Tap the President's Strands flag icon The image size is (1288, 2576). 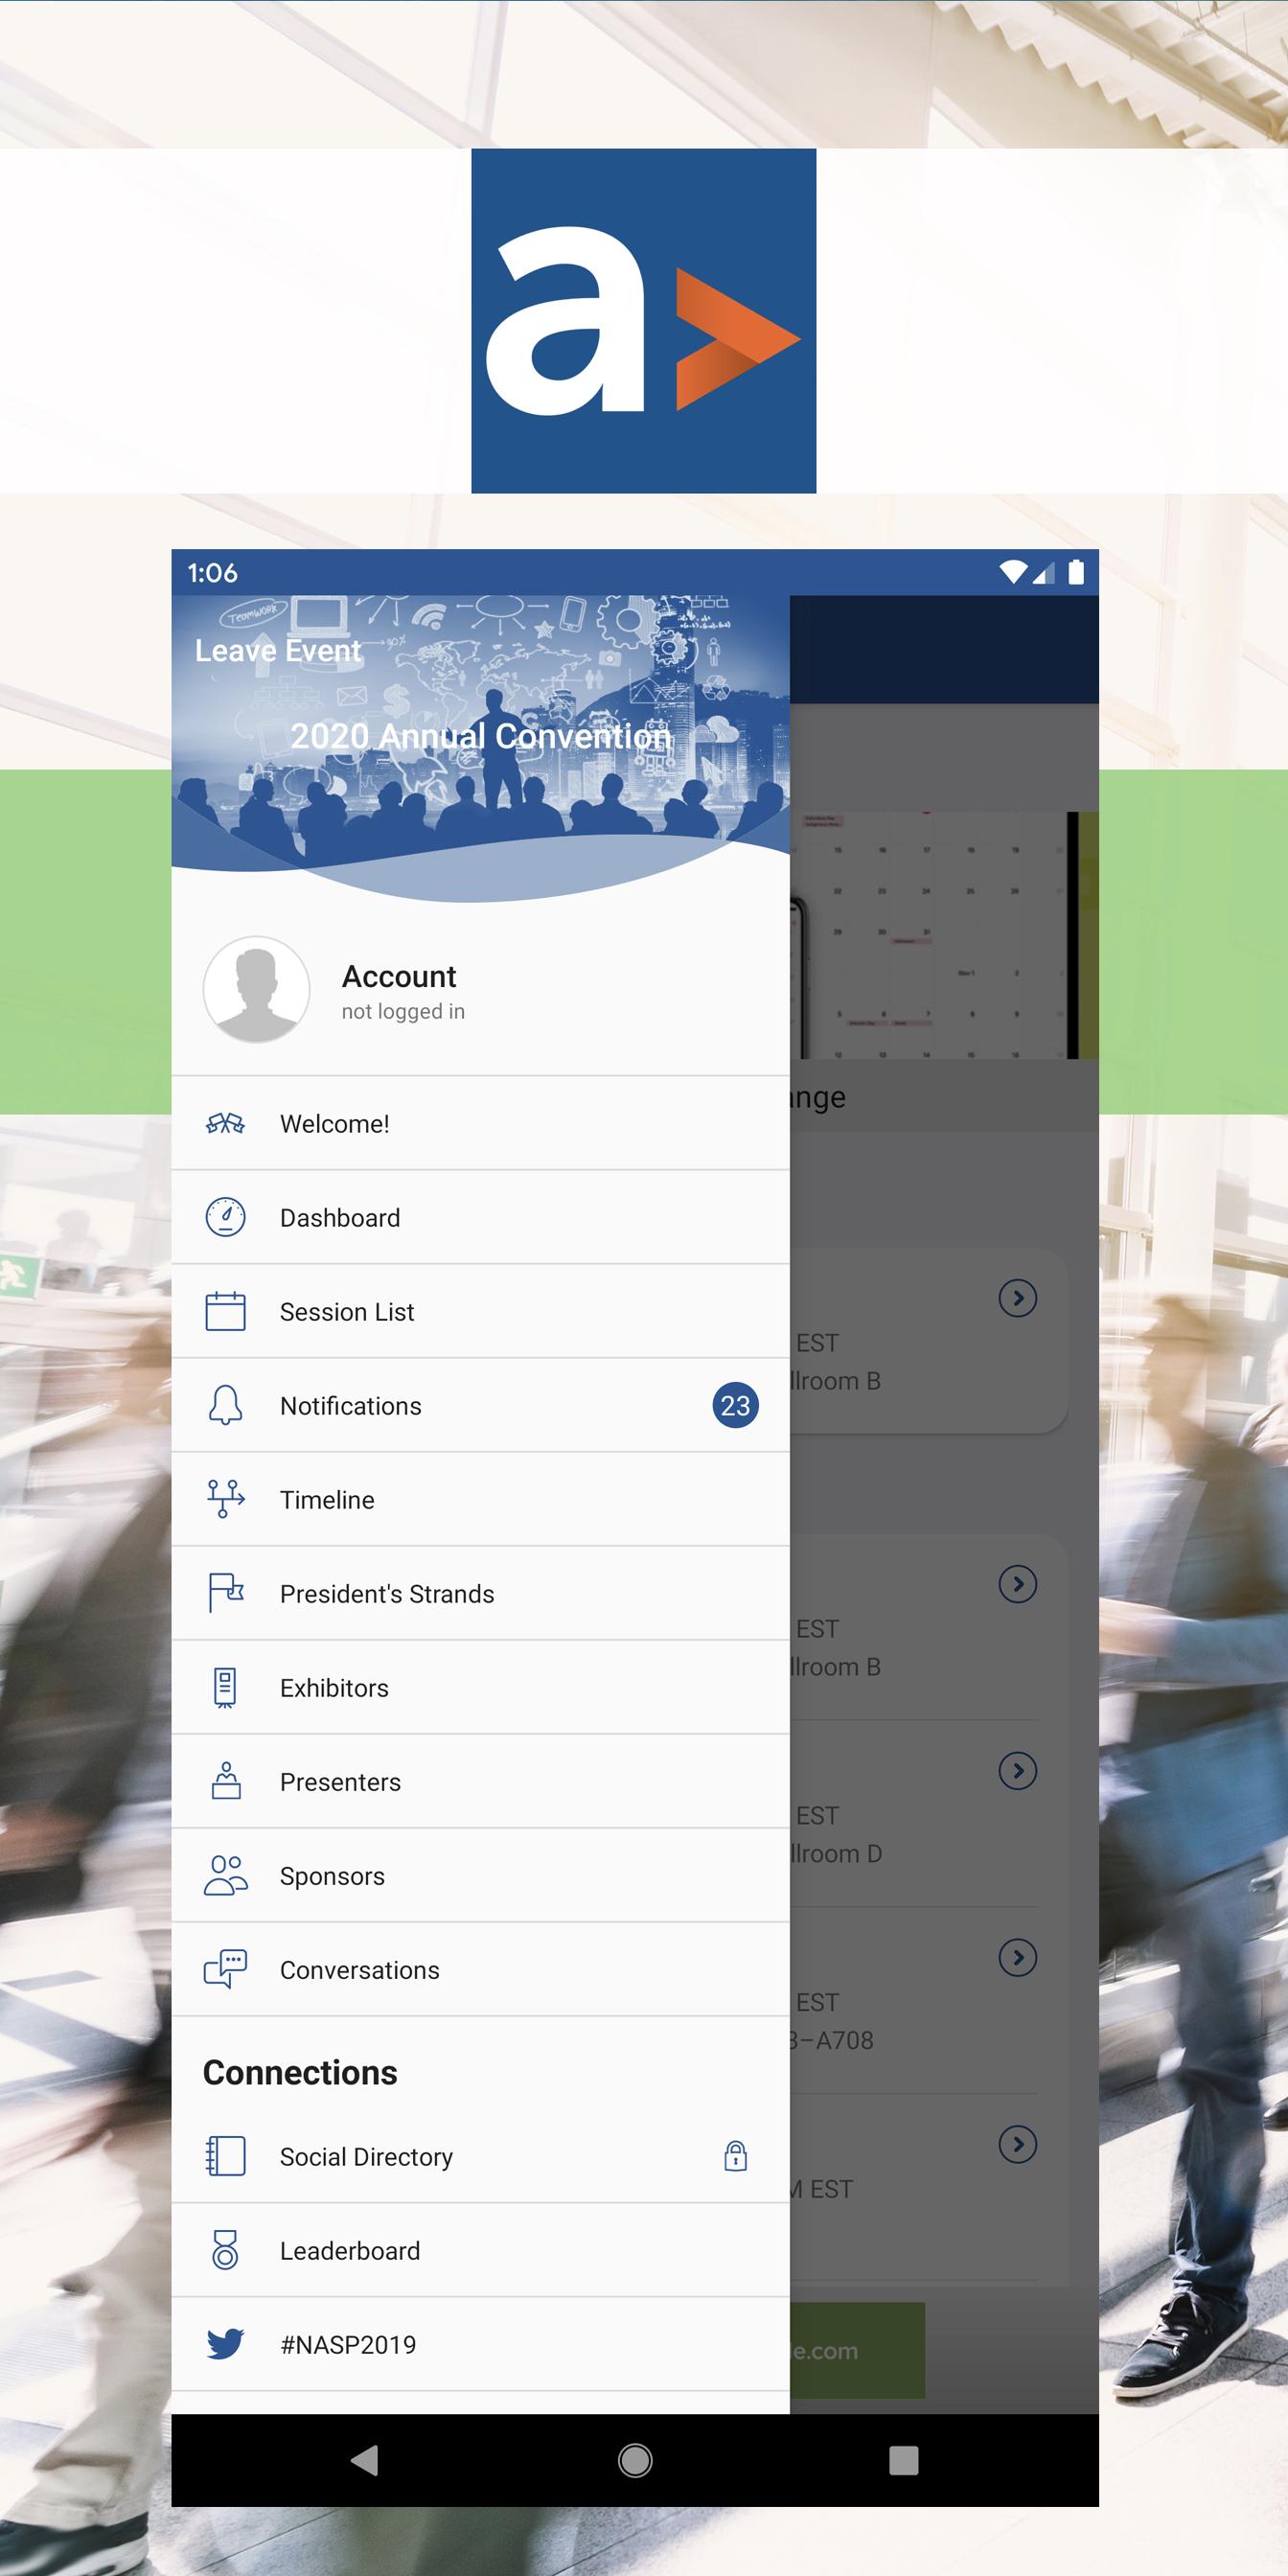coord(226,1593)
